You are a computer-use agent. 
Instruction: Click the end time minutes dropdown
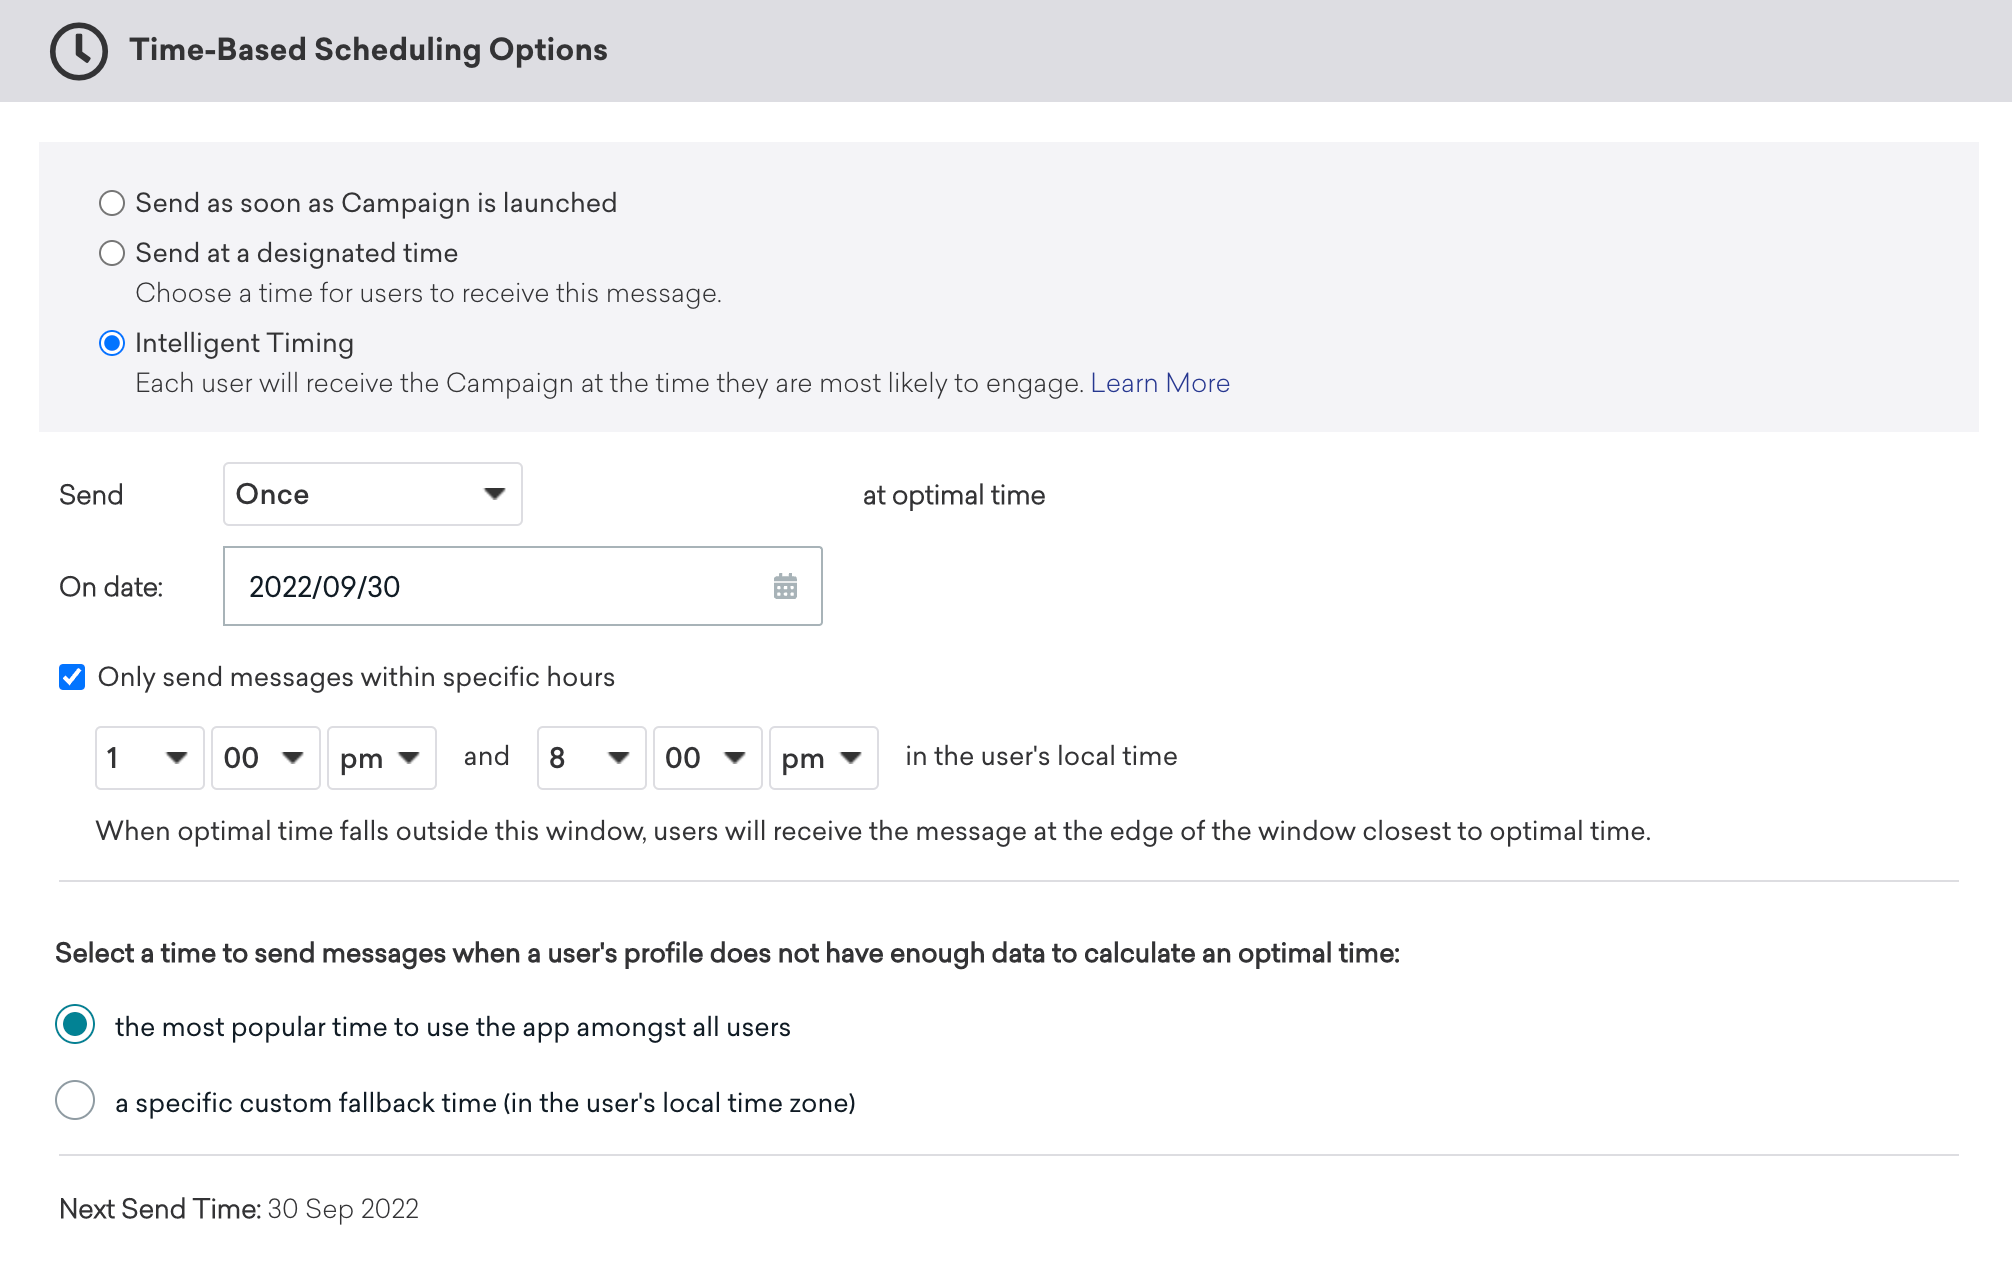pyautogui.click(x=704, y=757)
